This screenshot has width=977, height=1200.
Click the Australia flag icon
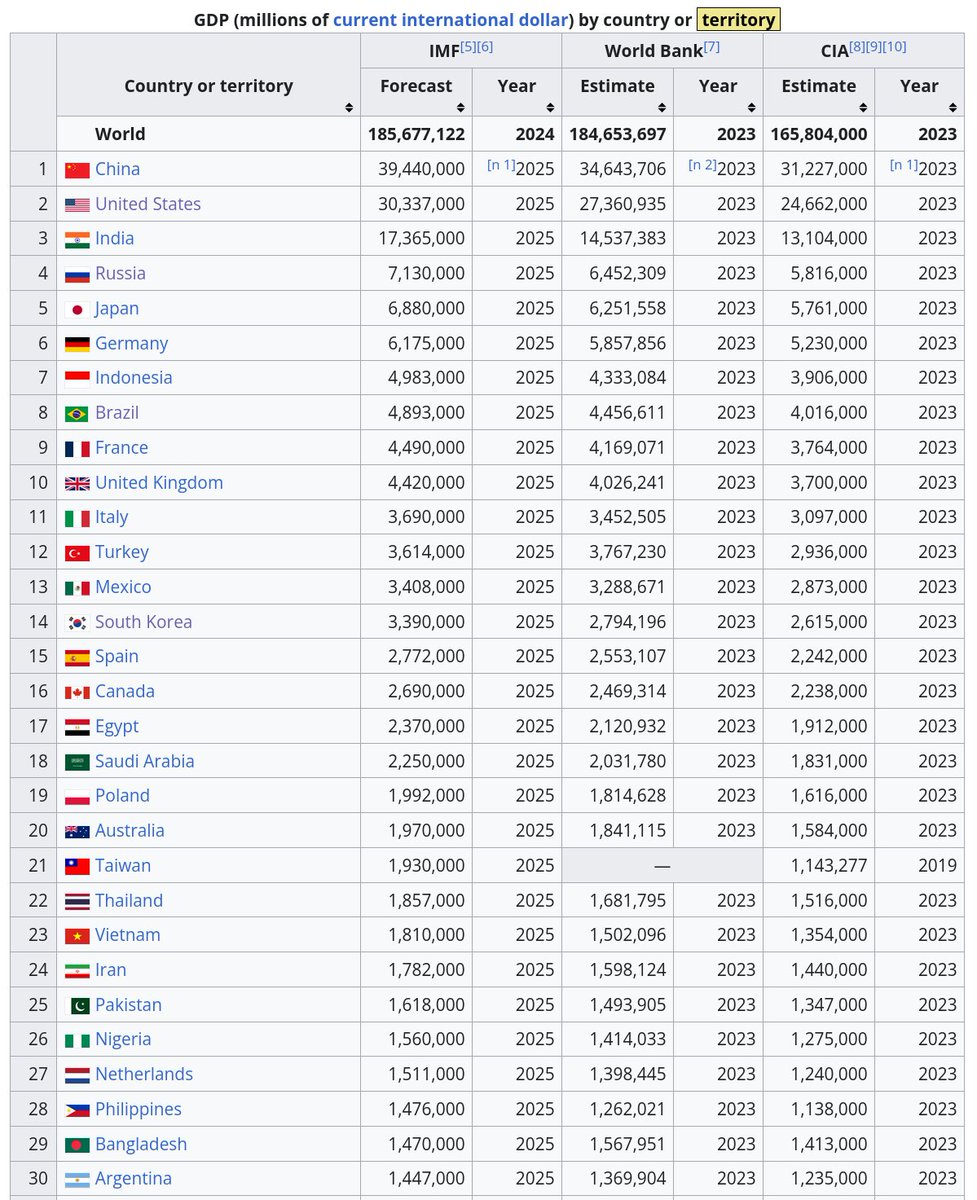[77, 831]
